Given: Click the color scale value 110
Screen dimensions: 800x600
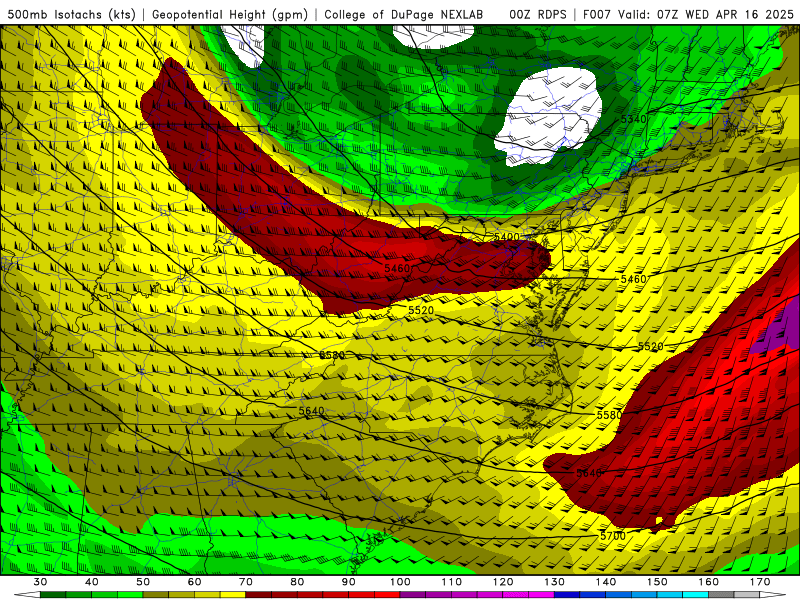Looking at the screenshot, I should pos(452,582).
